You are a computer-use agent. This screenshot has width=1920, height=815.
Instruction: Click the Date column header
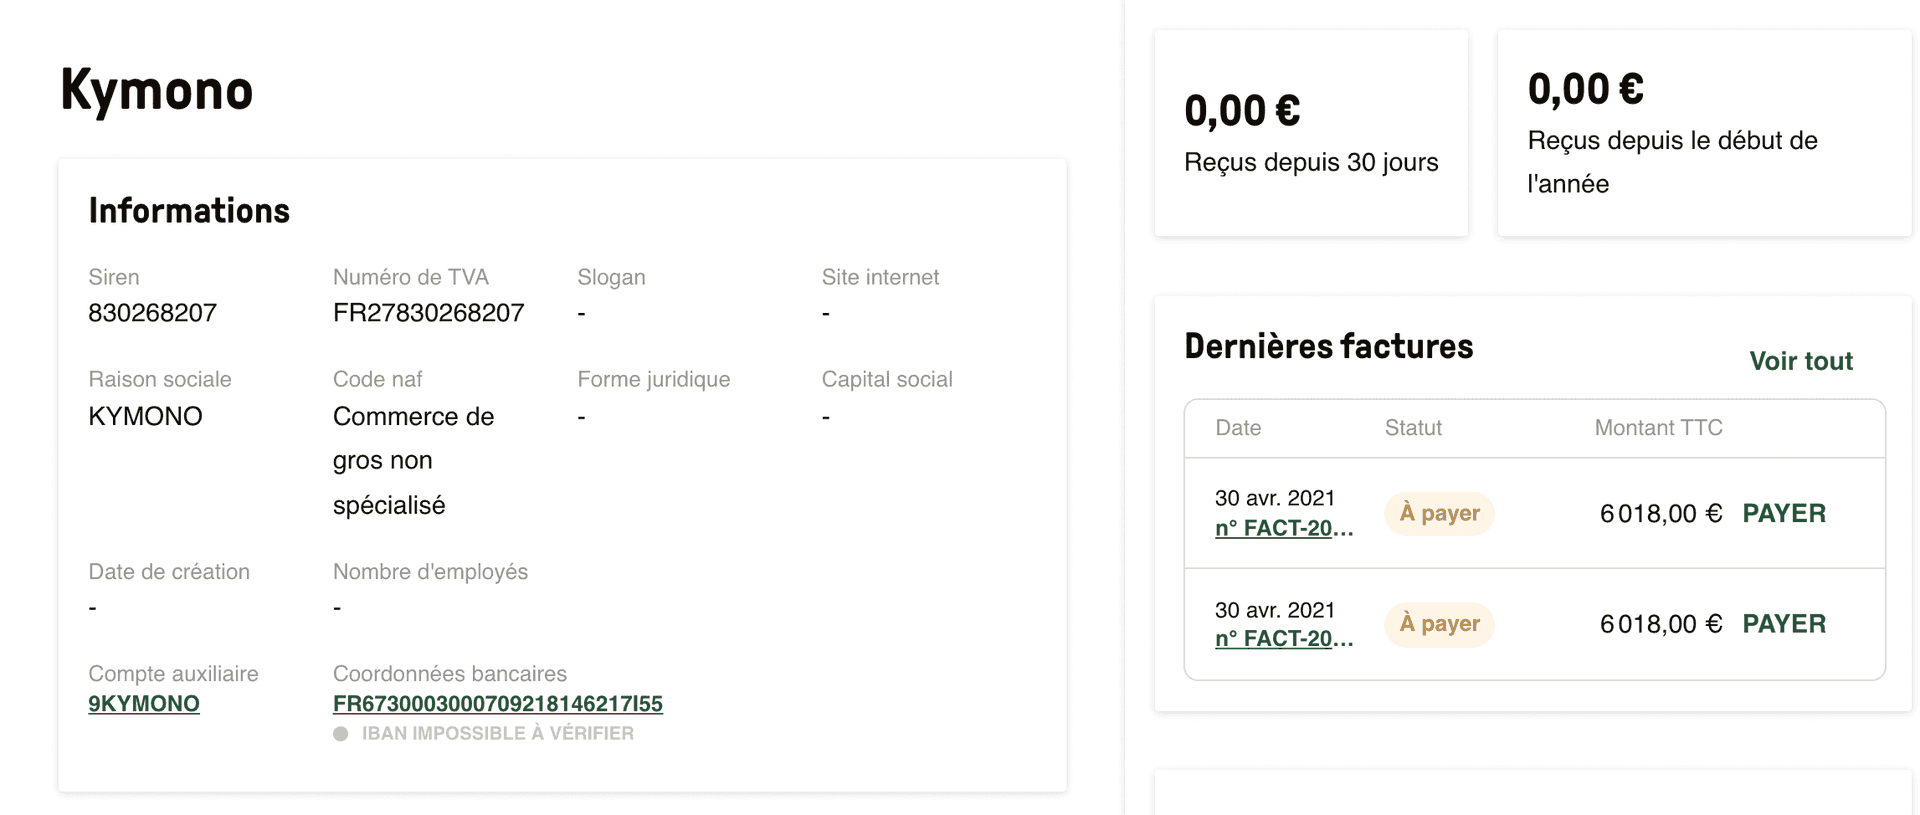1238,428
